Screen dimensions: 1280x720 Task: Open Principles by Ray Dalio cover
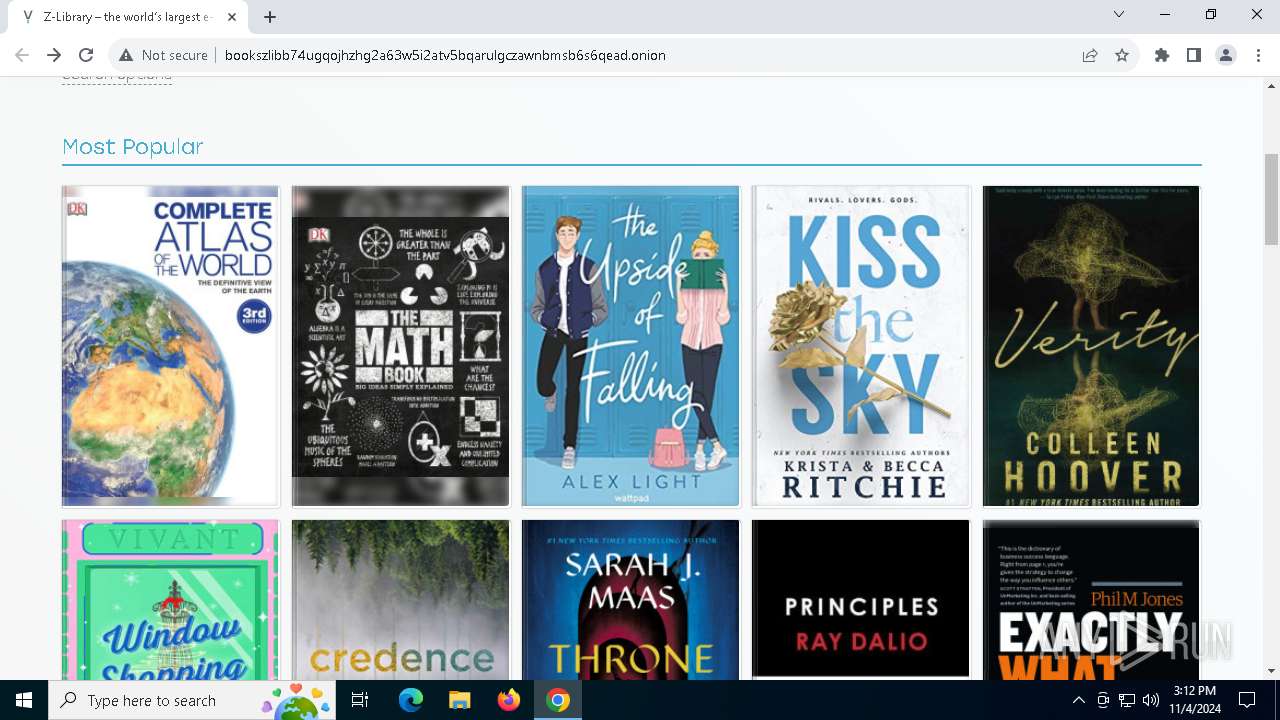pos(861,600)
